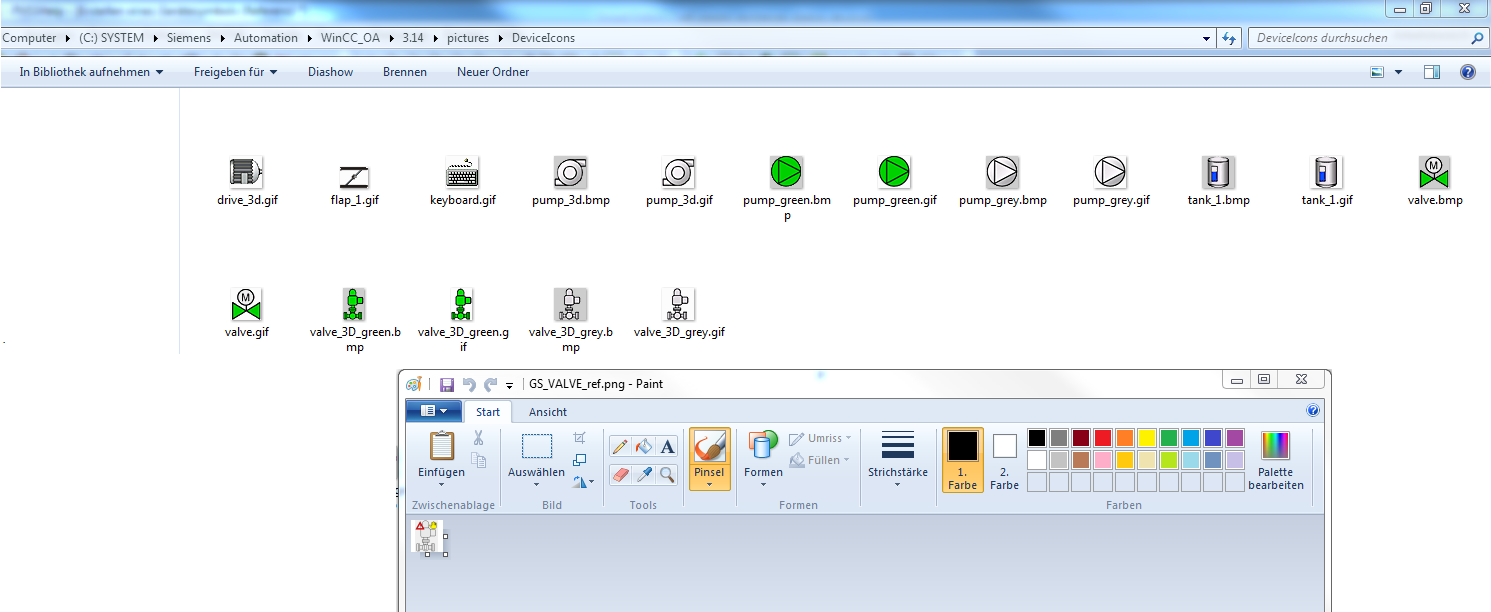Choose the Eraser tool
Screen dimensions: 1491x612
tap(620, 474)
